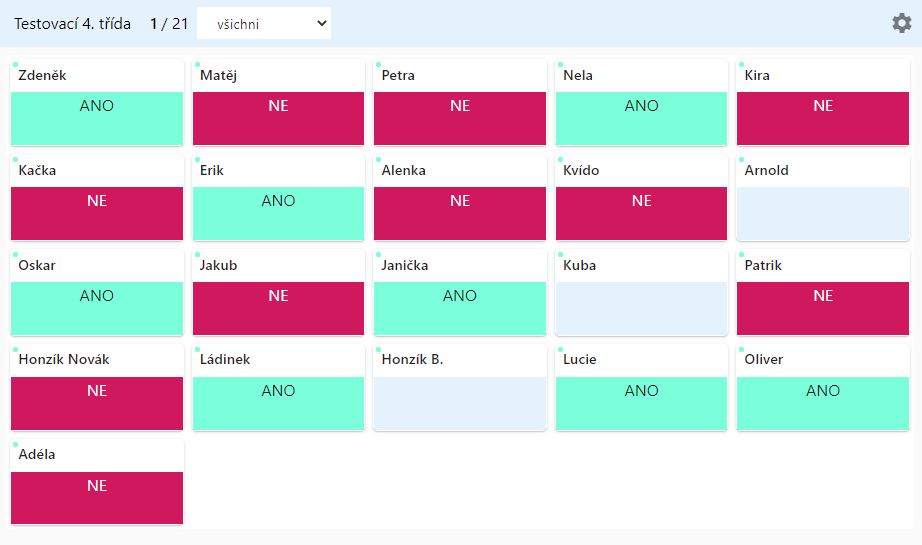Click Arnold's empty answer area
The height and width of the screenshot is (545, 922).
[823, 213]
